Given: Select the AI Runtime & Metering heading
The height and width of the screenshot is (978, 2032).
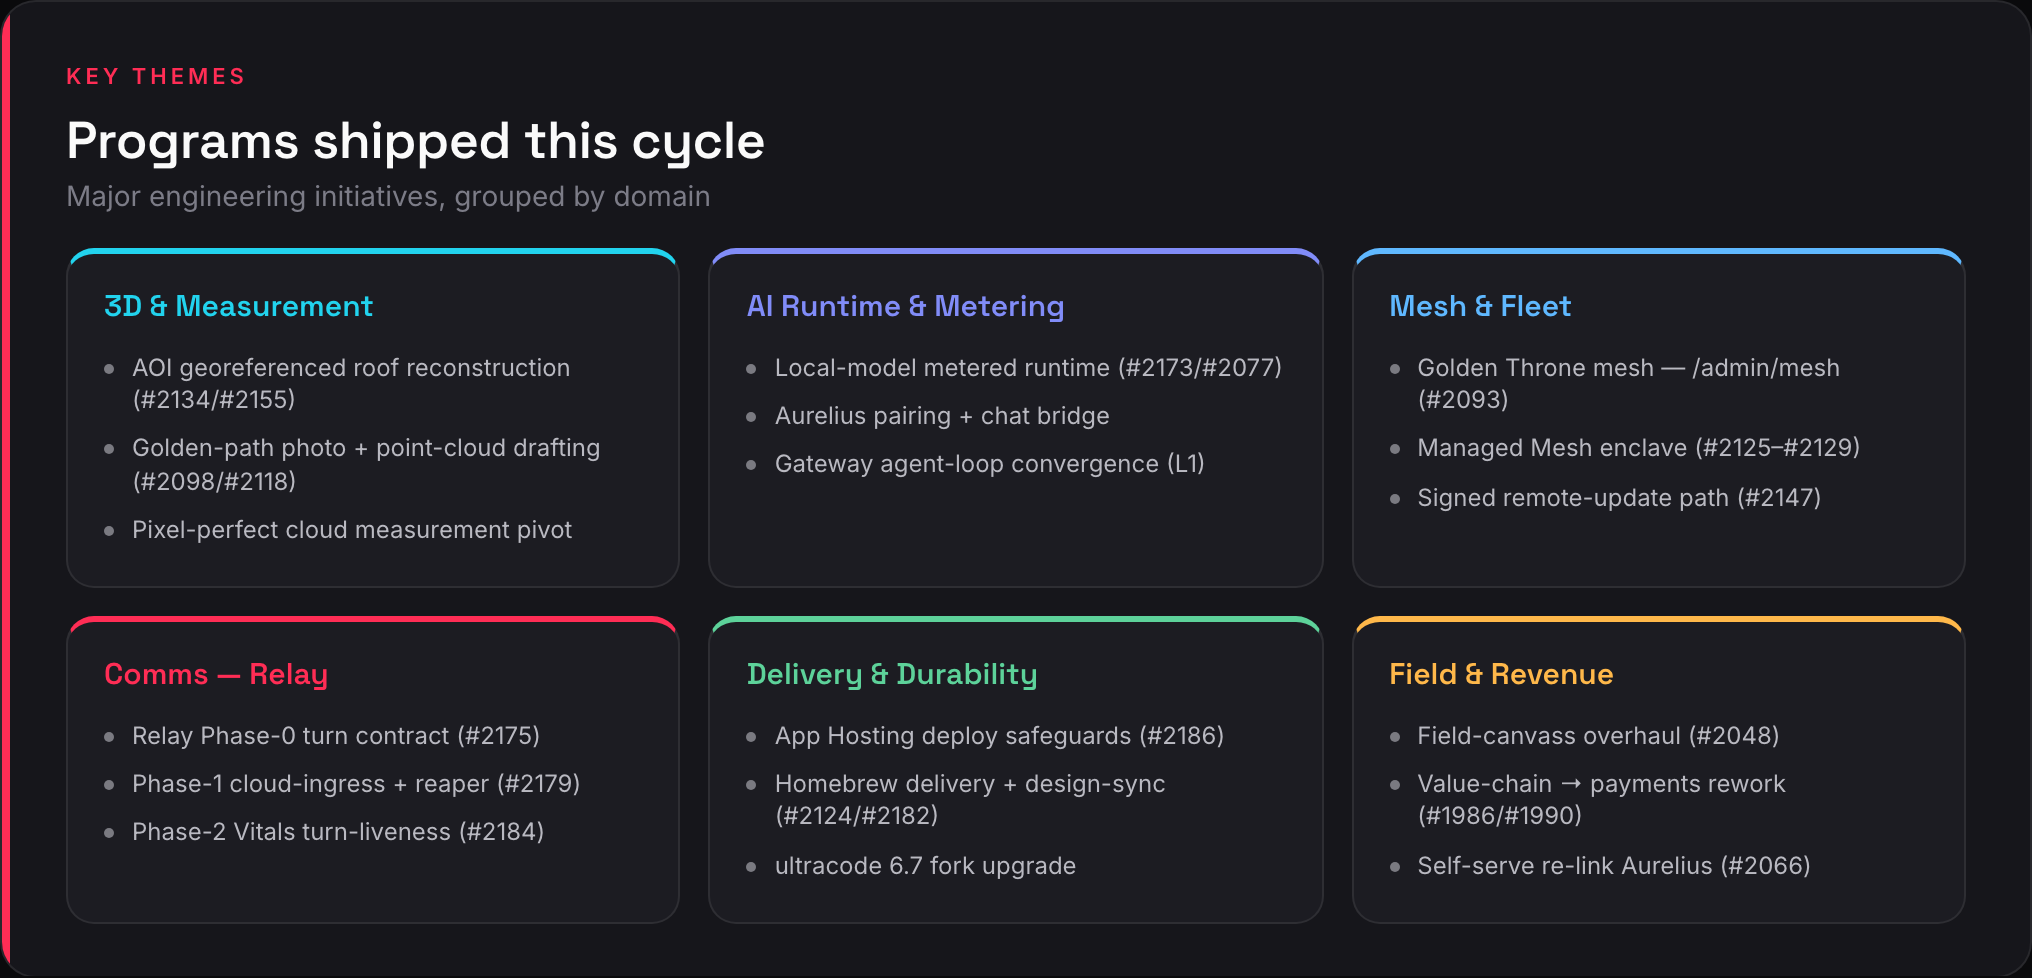Looking at the screenshot, I should click(905, 306).
